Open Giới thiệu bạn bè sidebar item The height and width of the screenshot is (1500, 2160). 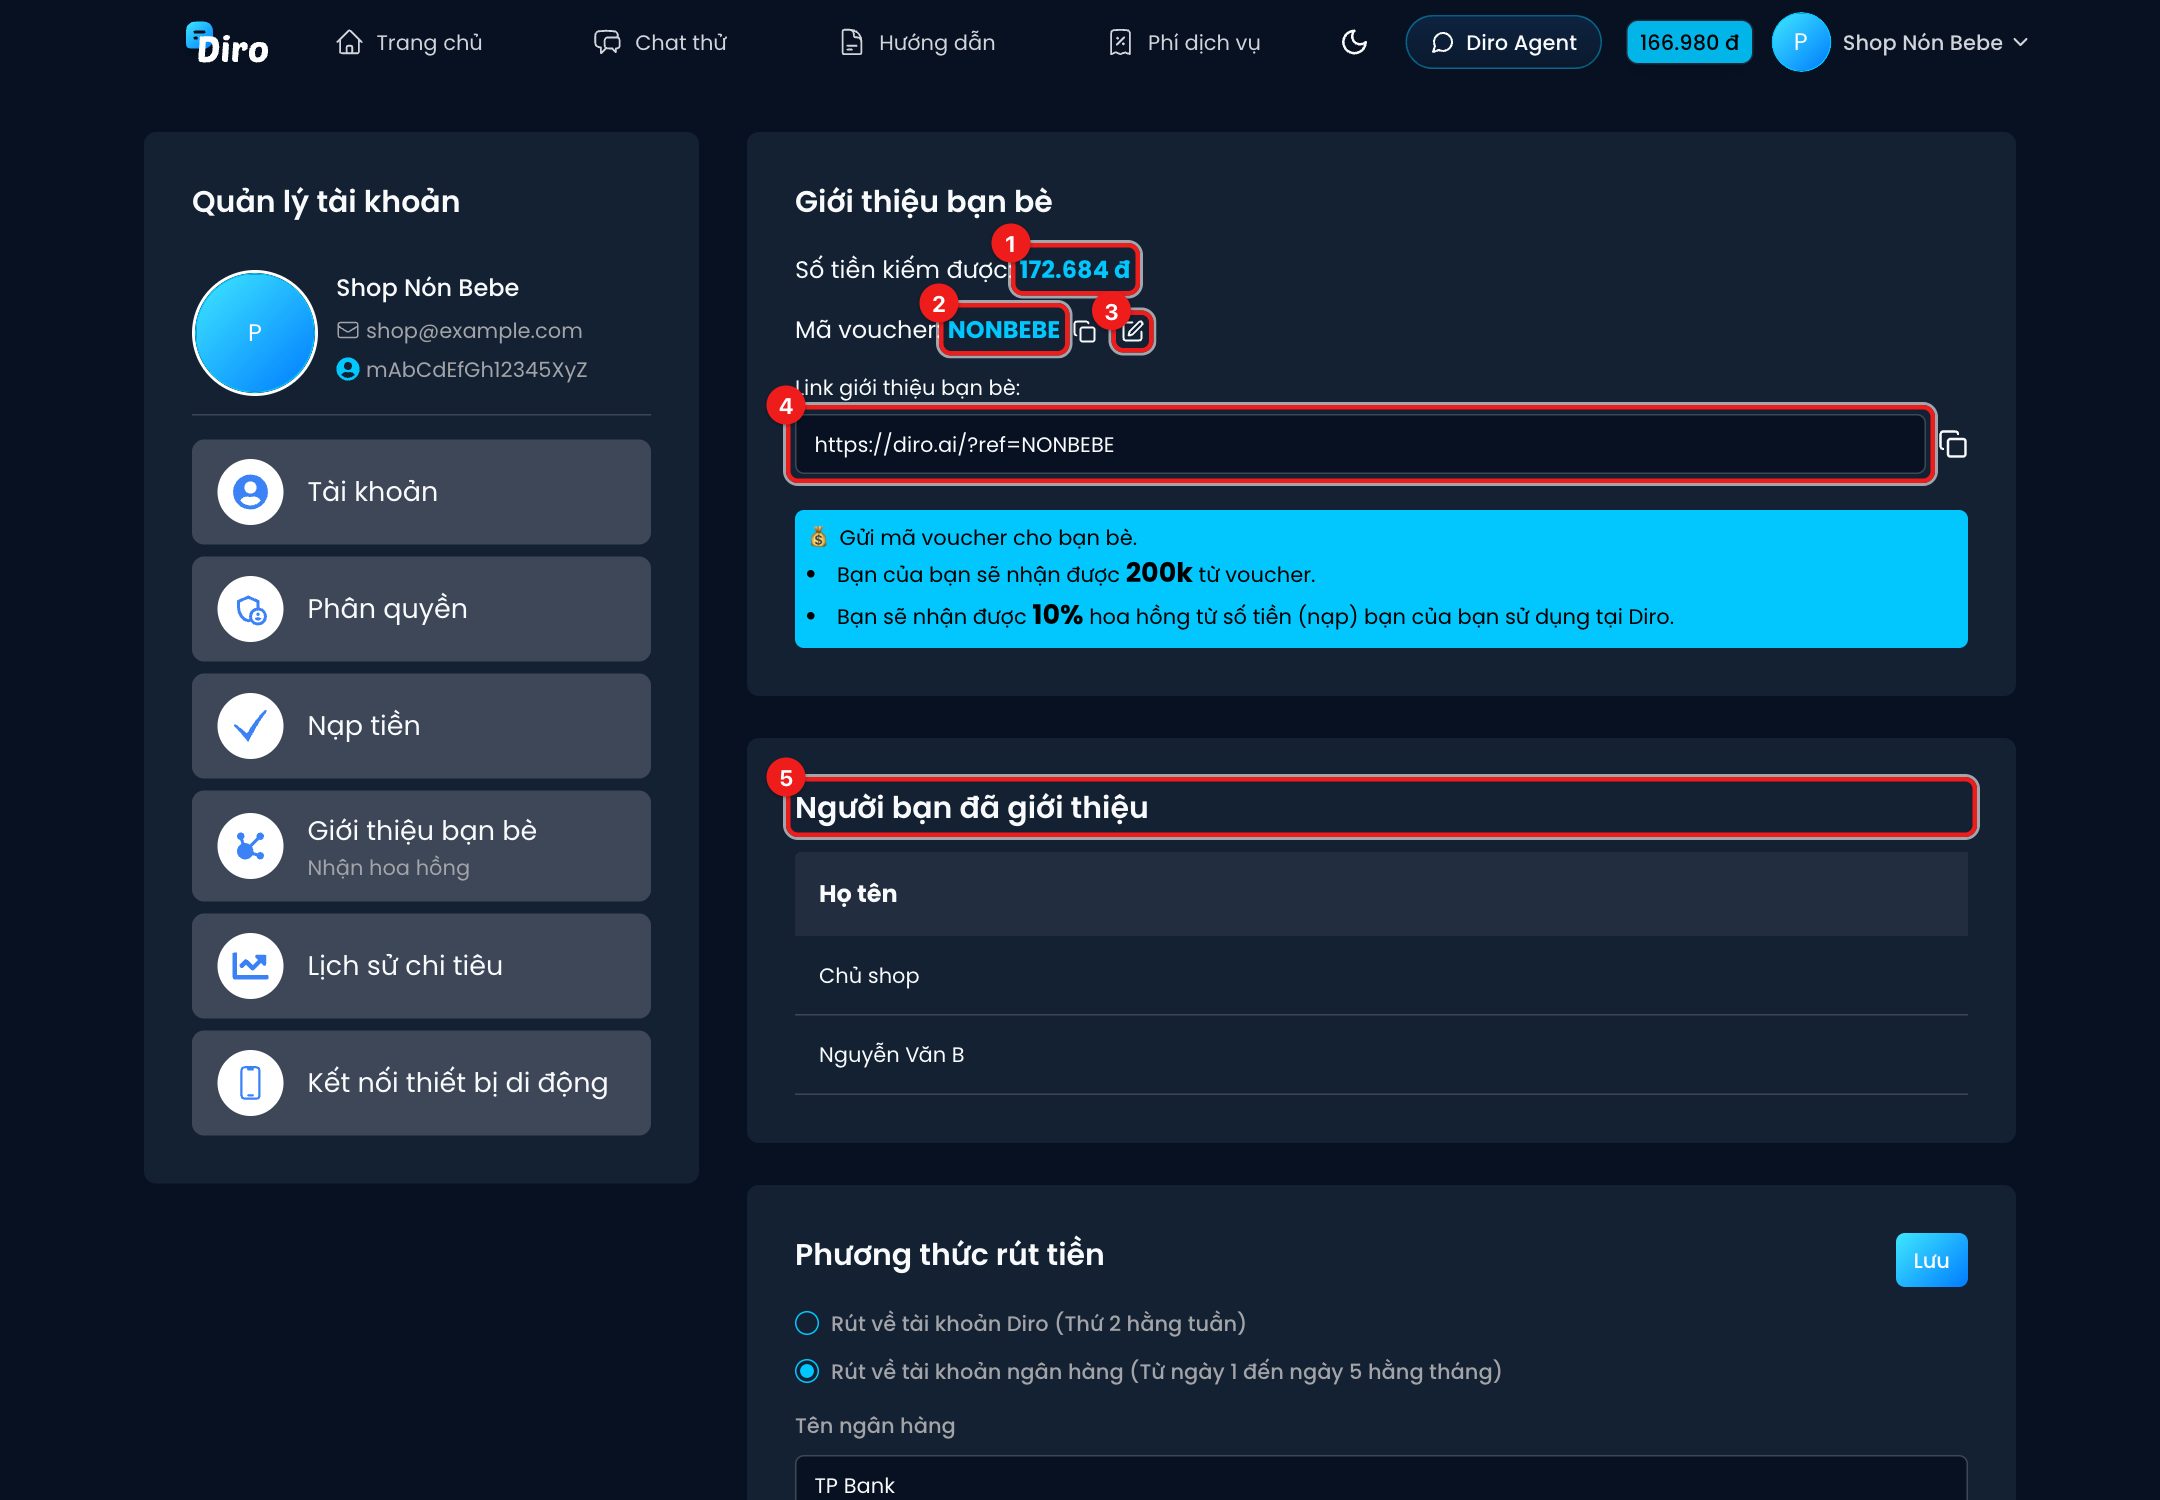tap(421, 846)
